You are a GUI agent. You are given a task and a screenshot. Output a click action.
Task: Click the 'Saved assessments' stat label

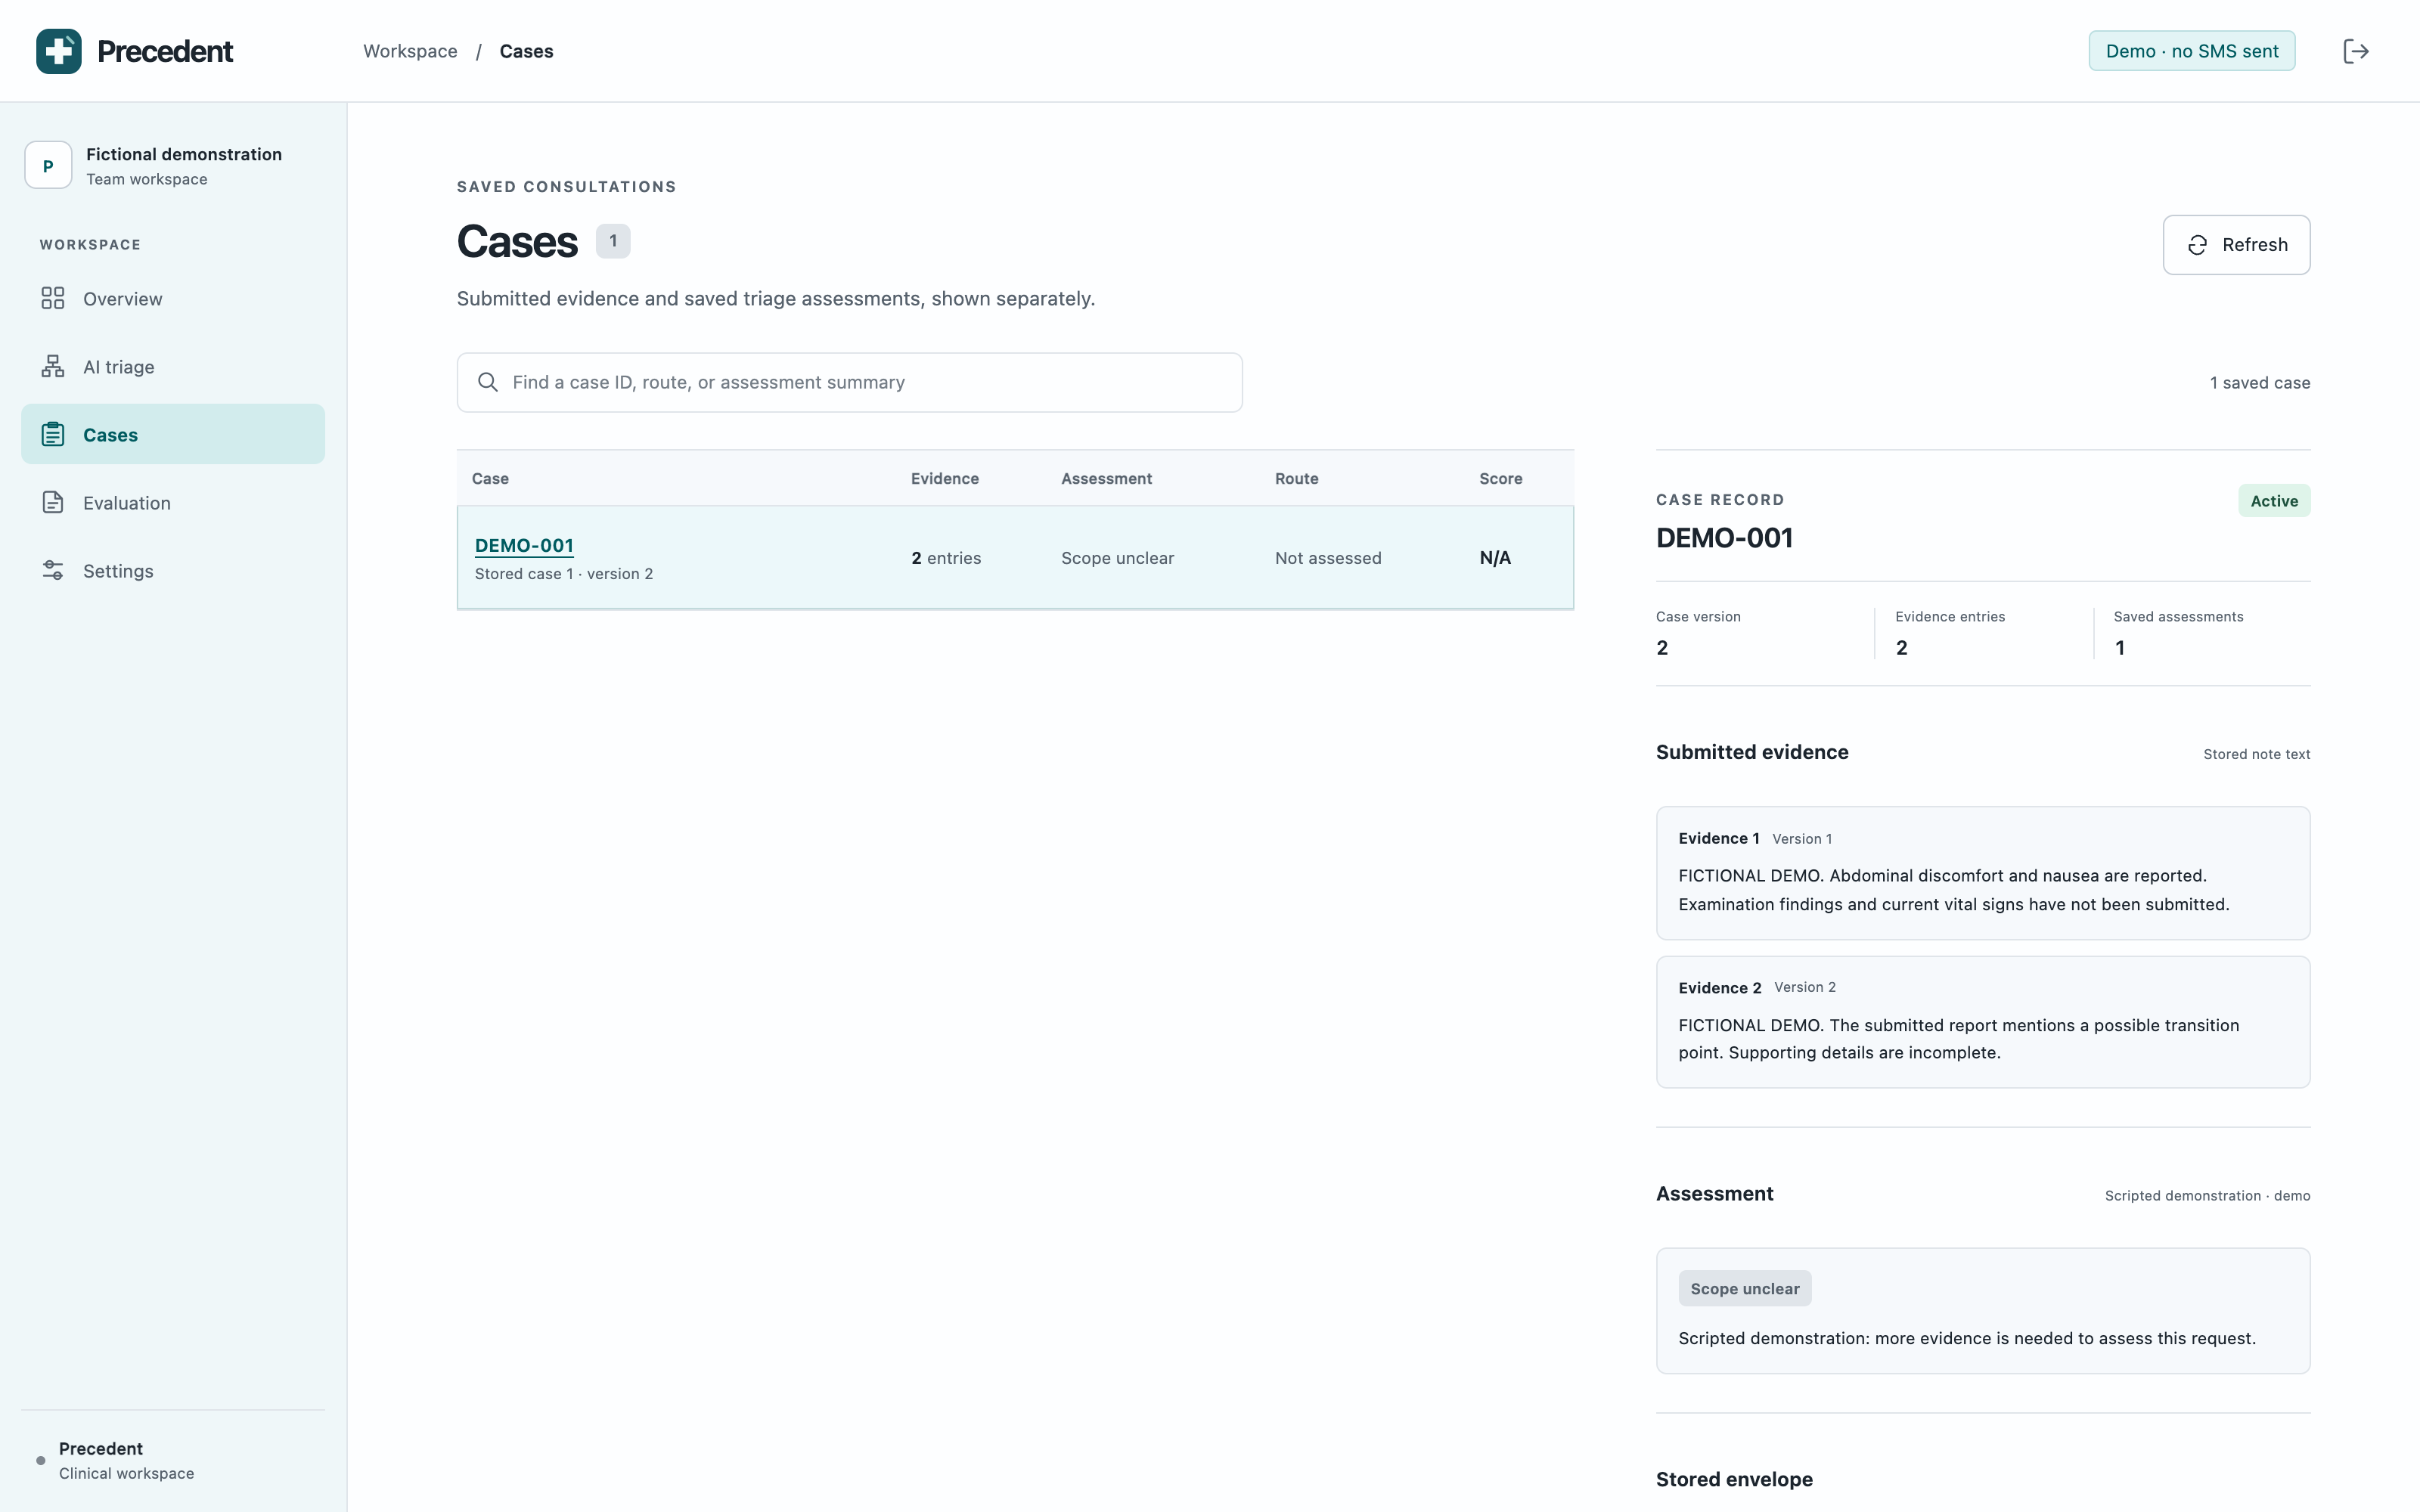[2178, 617]
